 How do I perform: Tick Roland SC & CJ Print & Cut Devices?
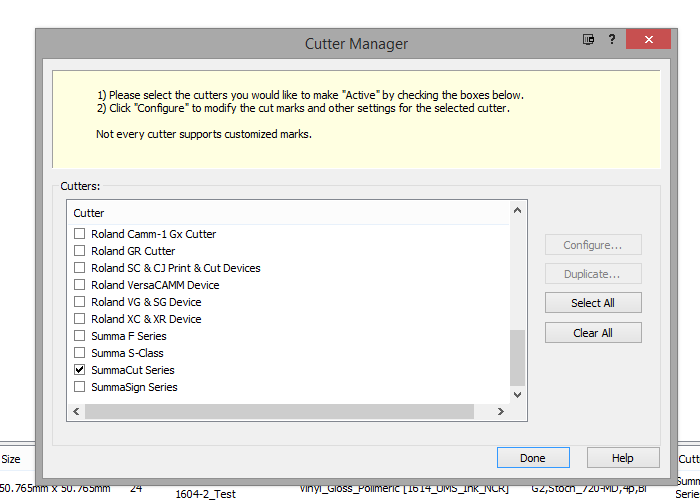coord(79,267)
